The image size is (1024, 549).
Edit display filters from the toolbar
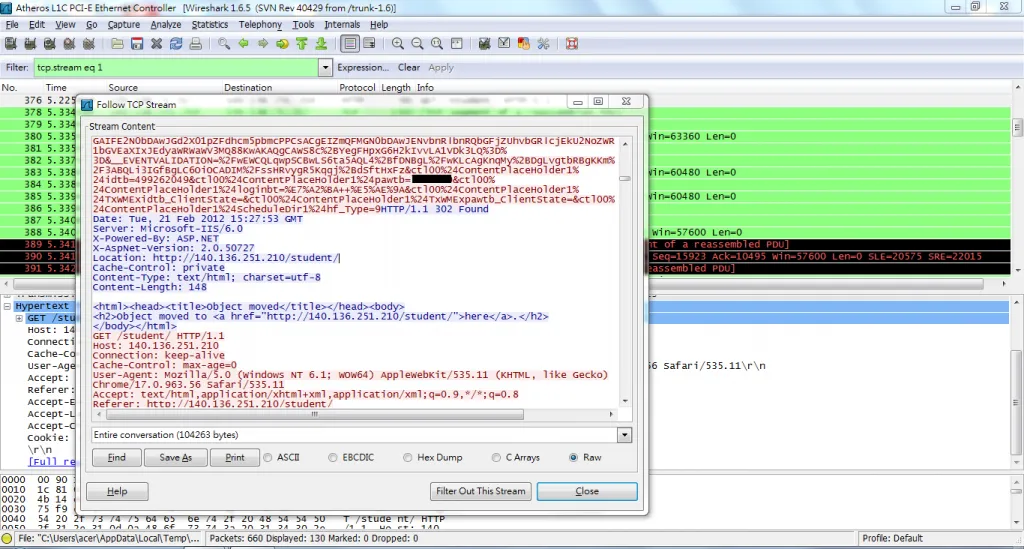point(504,44)
